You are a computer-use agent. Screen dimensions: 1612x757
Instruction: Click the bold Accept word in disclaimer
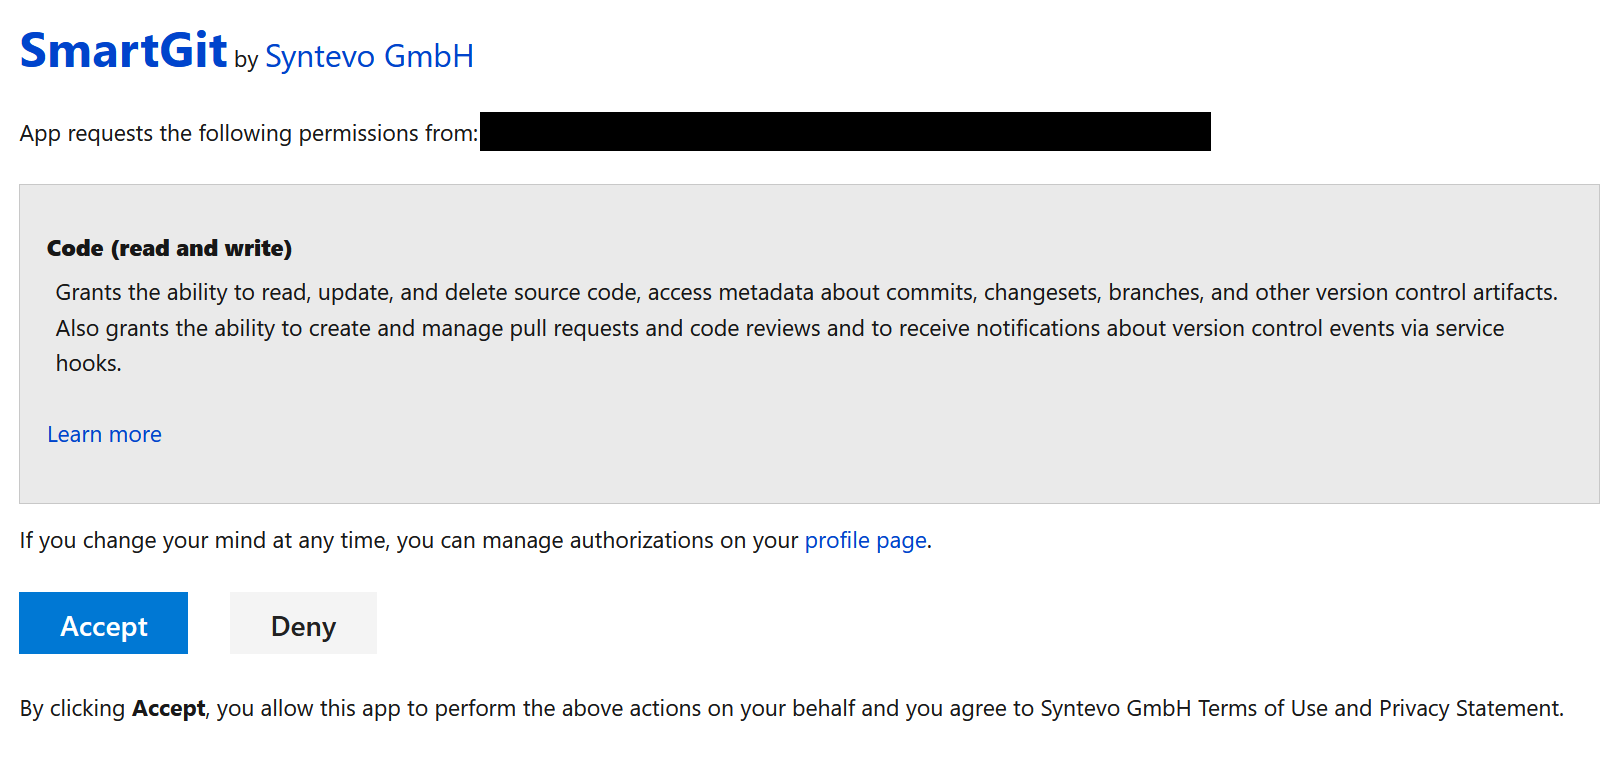(168, 709)
